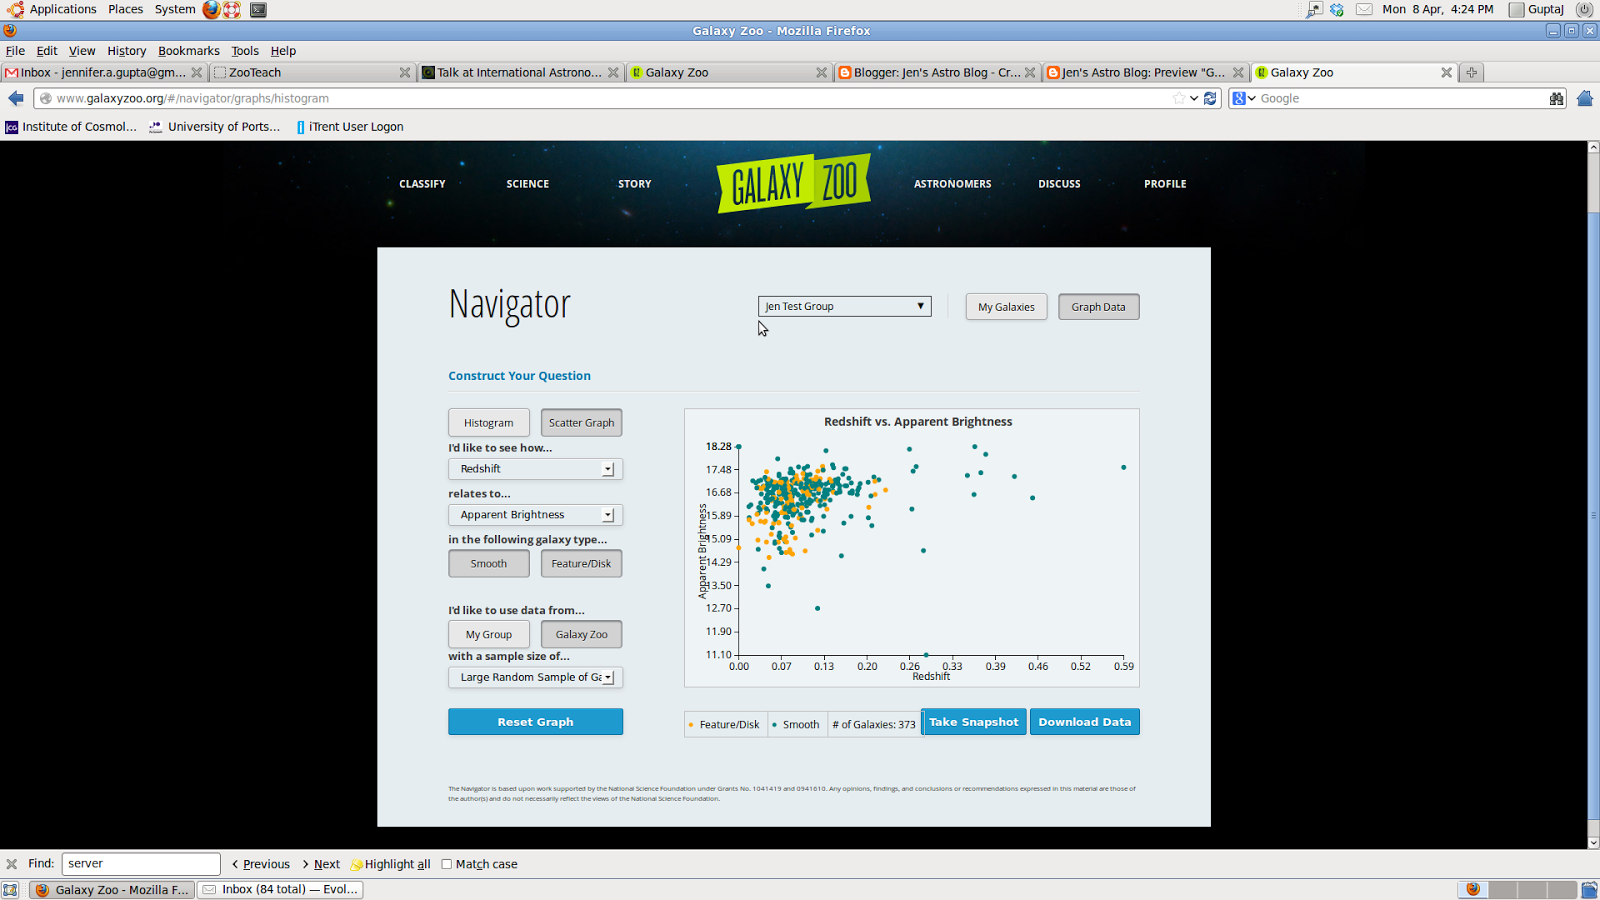Click the Galaxy Zoo logo
Screen dimensions: 1600x900
click(793, 183)
